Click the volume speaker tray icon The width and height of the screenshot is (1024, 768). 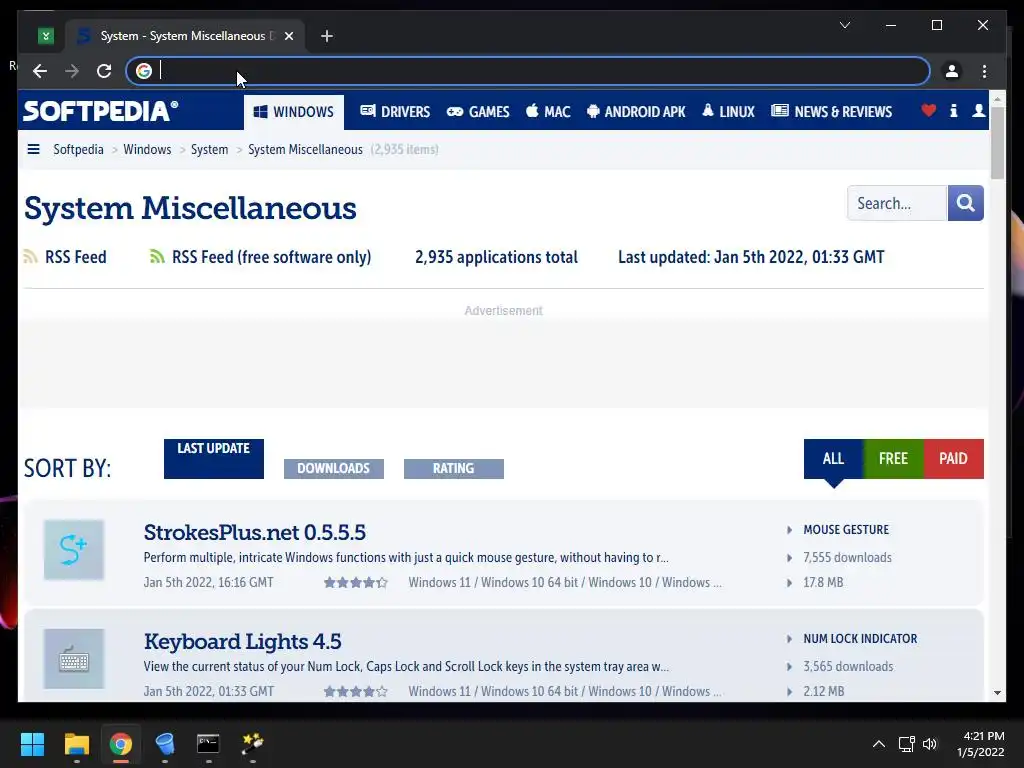point(930,744)
